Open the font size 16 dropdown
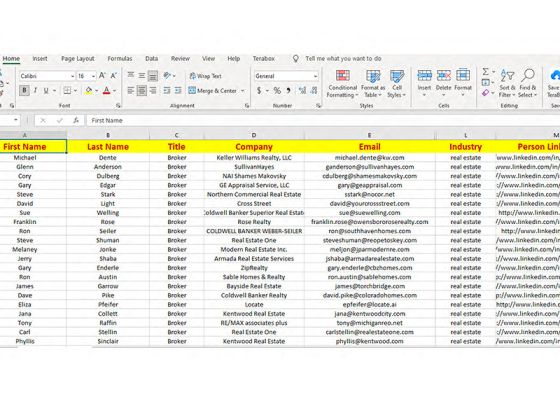The height and width of the screenshot is (420, 560). coord(93,76)
